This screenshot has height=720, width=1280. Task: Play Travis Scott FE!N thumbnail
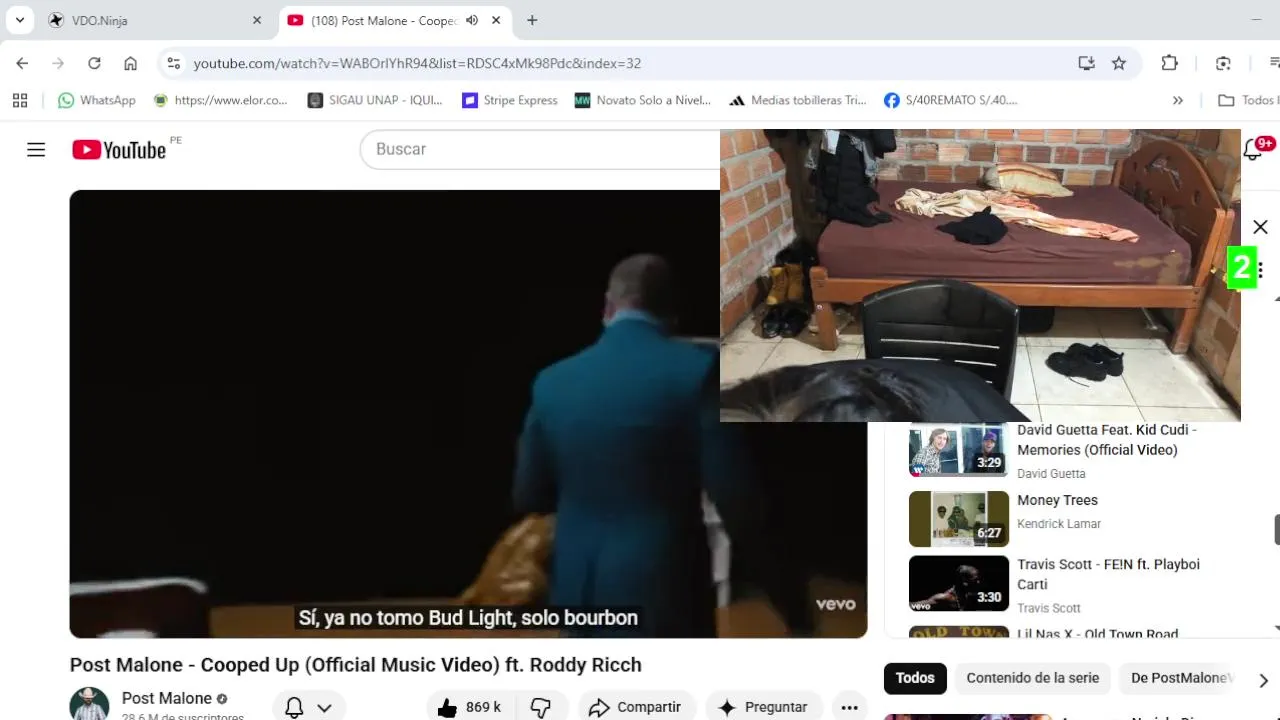958,583
